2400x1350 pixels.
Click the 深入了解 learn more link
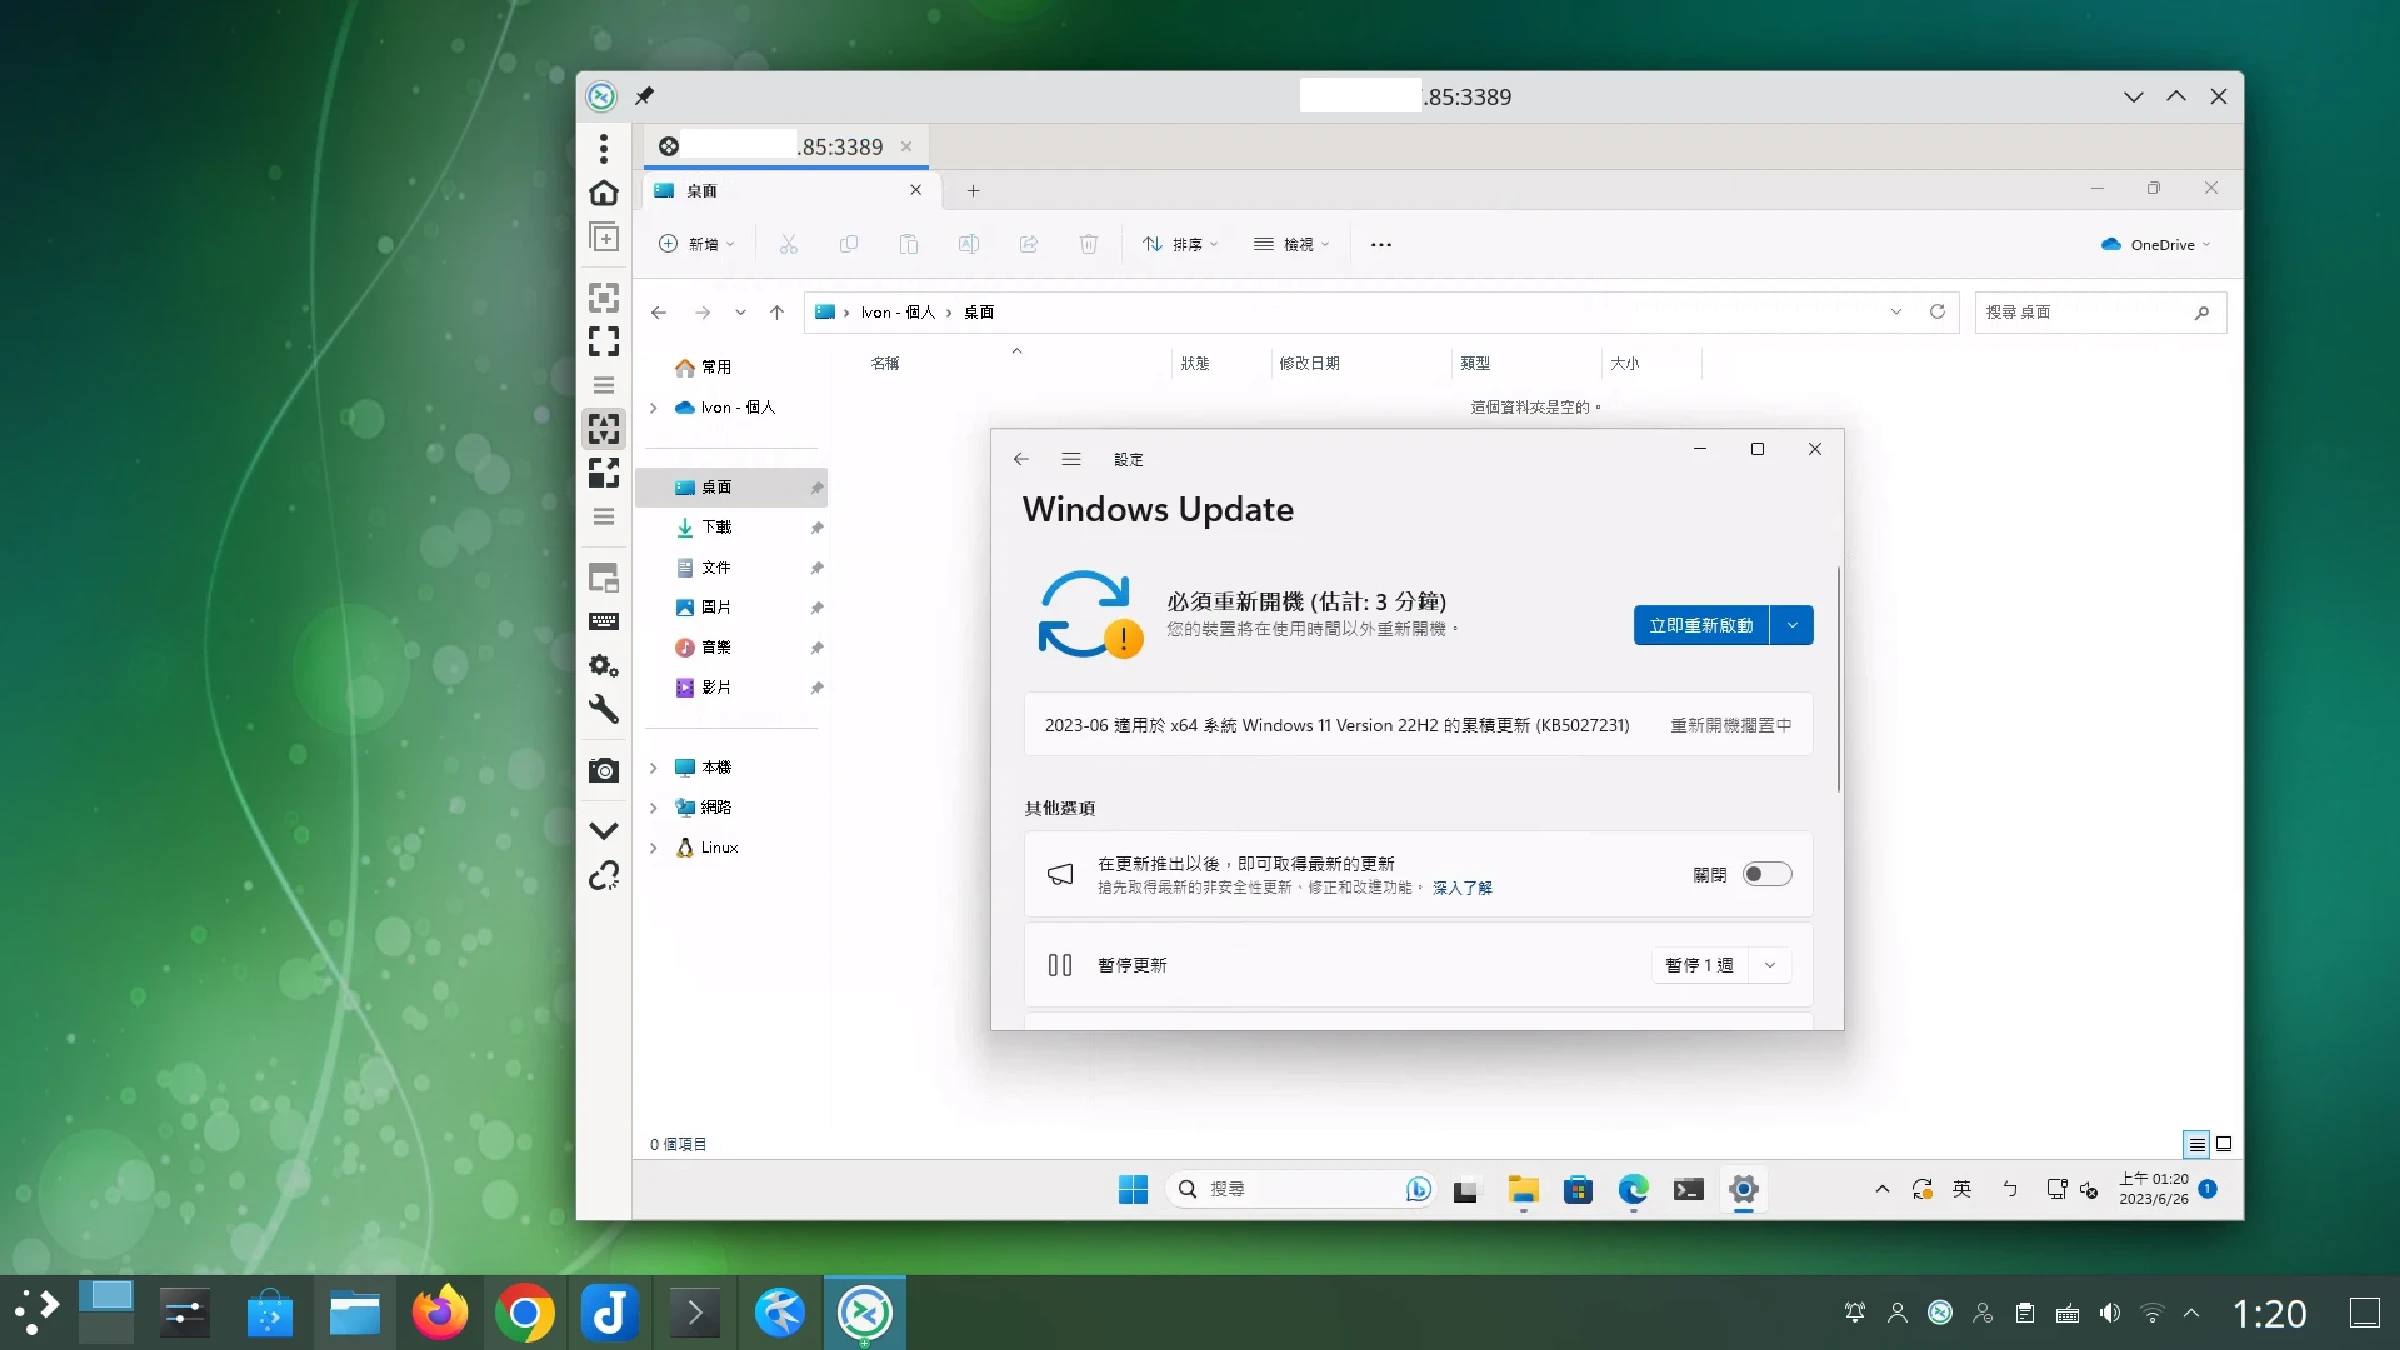[1462, 888]
